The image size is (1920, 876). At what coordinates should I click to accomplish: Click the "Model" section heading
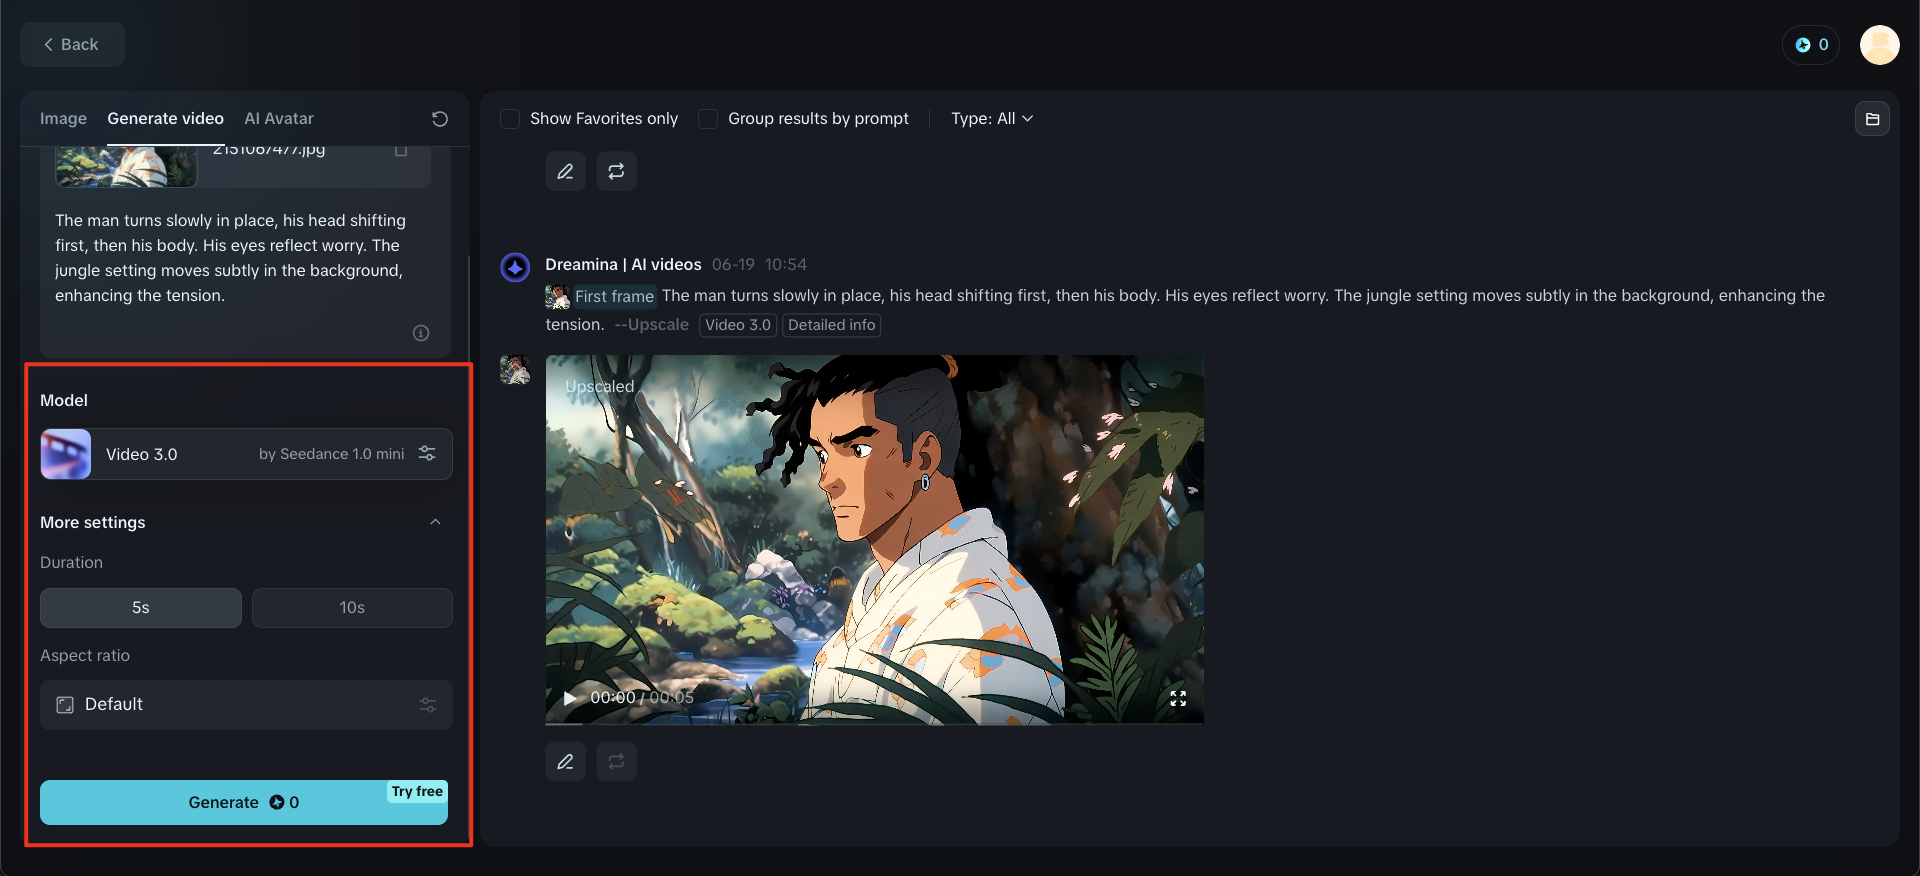click(x=64, y=400)
